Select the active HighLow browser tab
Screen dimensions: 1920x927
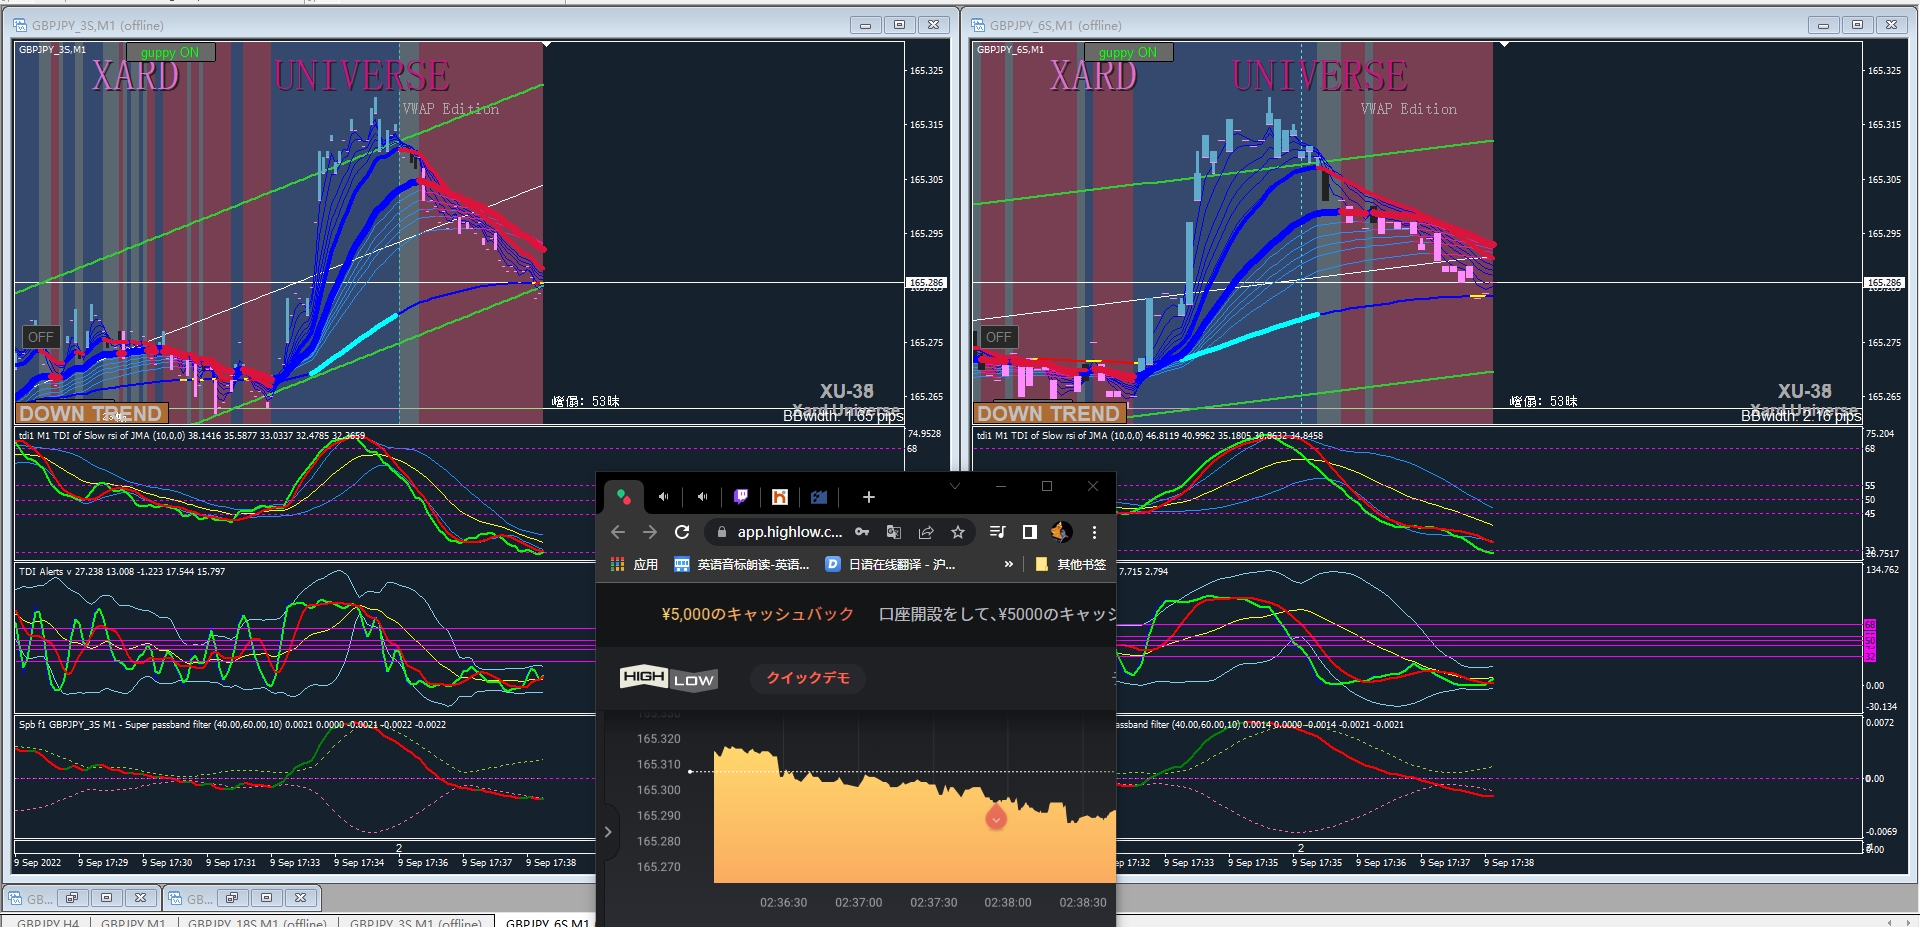[624, 497]
